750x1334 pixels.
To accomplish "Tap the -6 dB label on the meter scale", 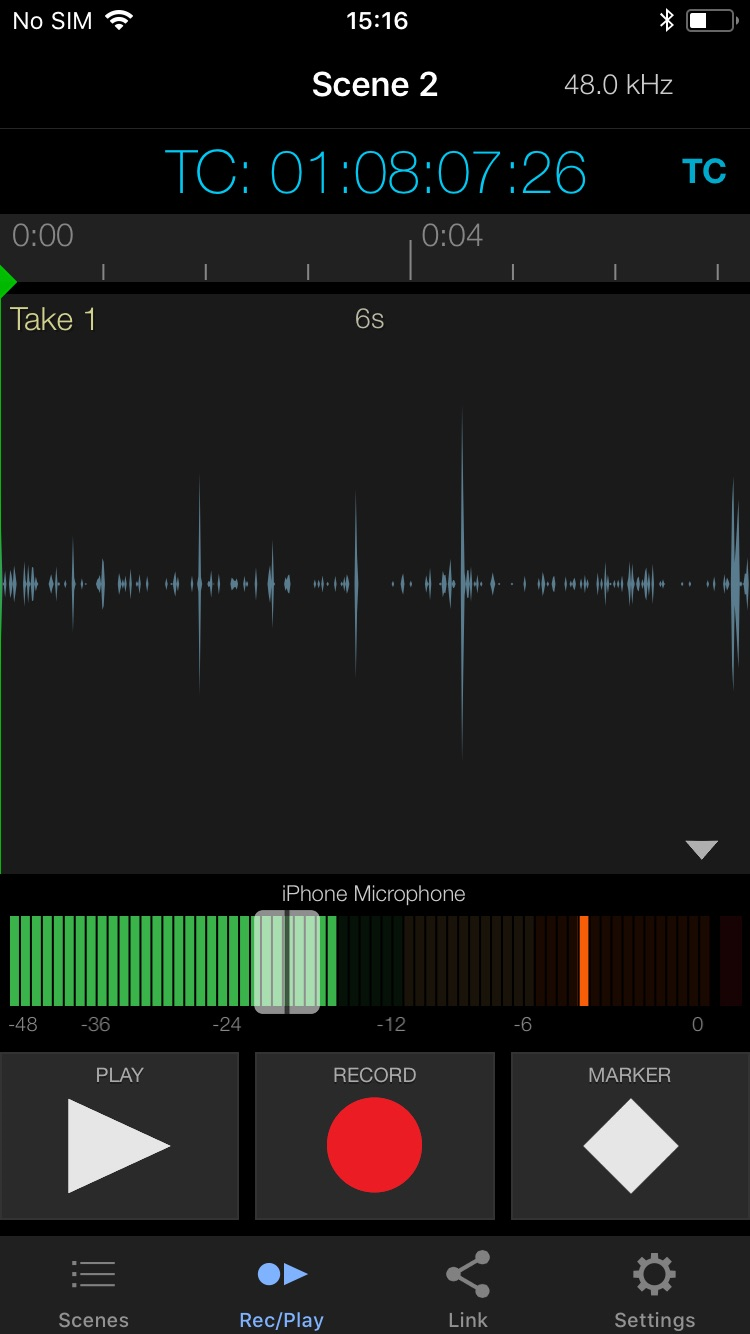I will 522,1024.
